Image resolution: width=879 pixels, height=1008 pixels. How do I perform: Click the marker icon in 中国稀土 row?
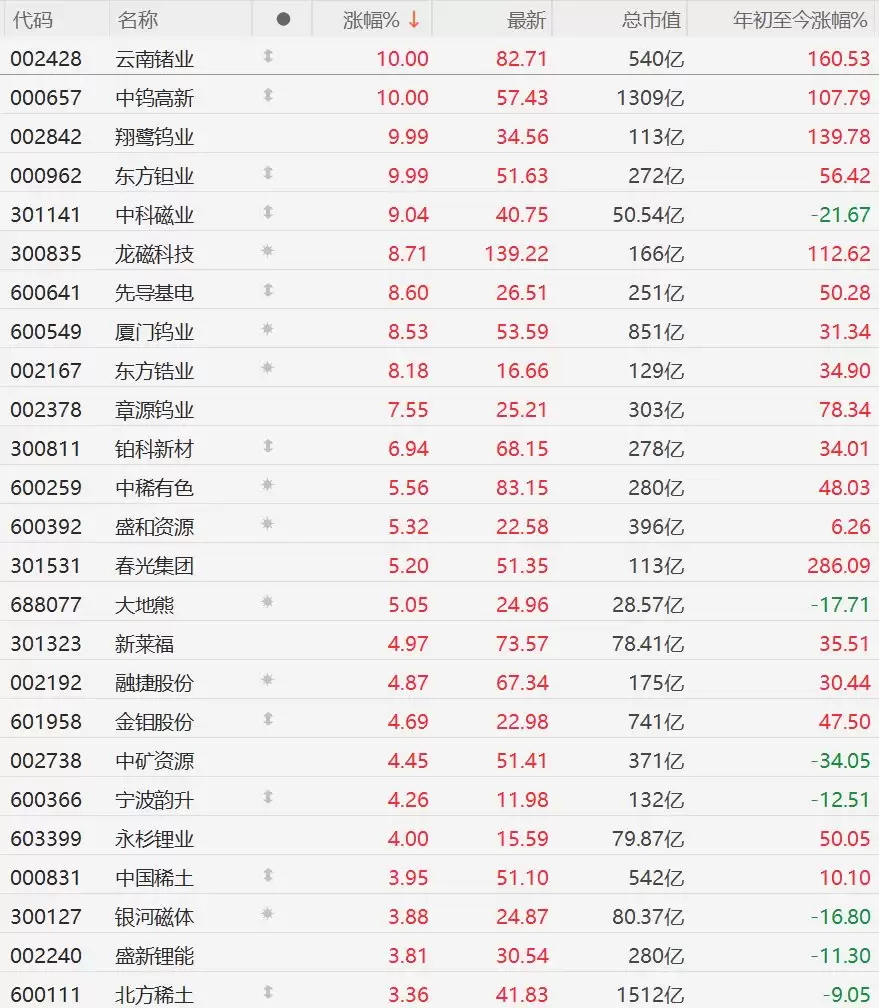268,876
